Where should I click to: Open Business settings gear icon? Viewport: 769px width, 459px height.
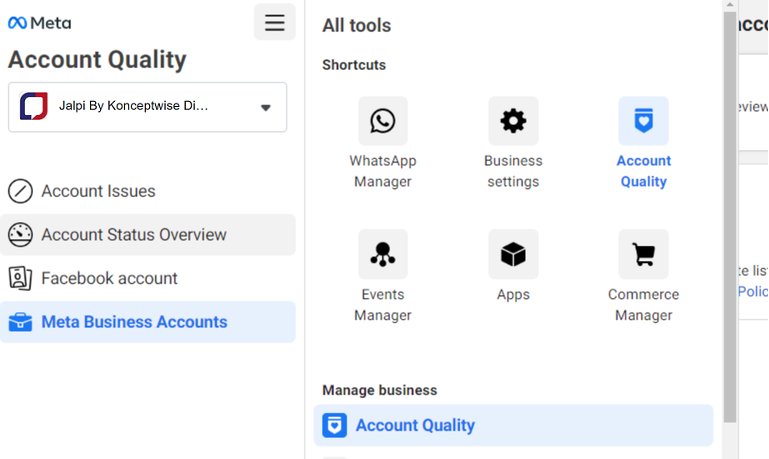(x=513, y=121)
